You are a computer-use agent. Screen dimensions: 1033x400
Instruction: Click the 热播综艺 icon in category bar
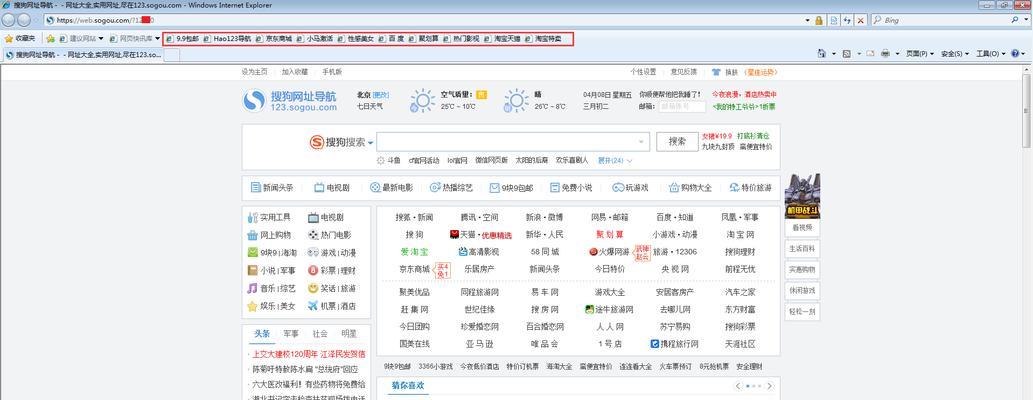[435, 188]
